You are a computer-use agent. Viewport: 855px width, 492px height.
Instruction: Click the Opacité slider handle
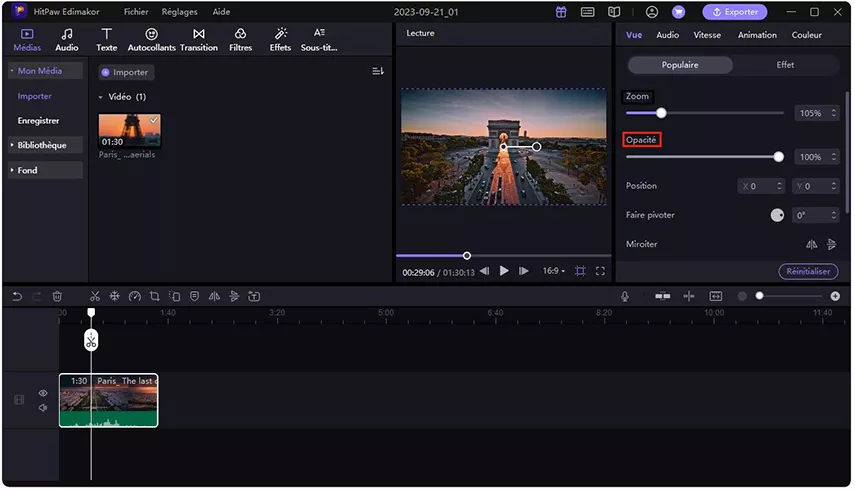click(779, 157)
